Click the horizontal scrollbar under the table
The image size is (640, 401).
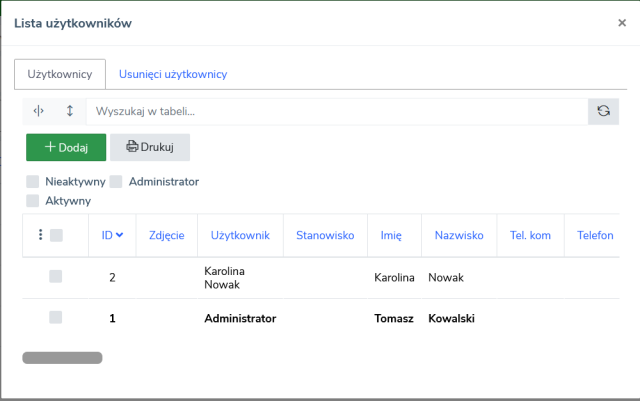coord(62,358)
